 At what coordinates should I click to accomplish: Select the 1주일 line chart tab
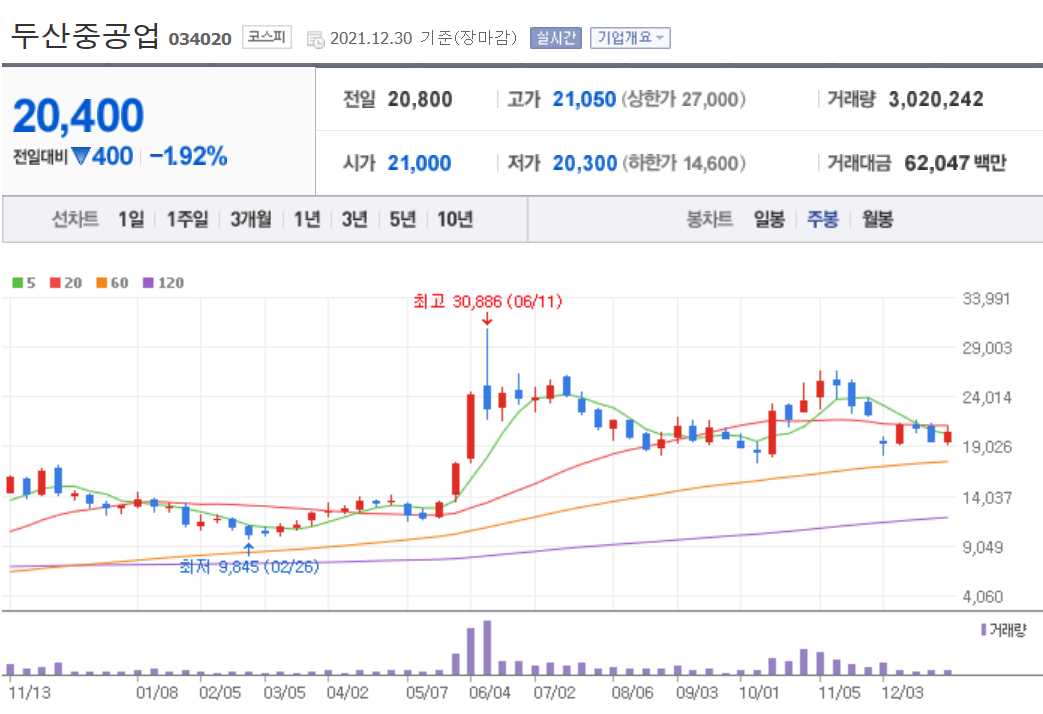[187, 219]
